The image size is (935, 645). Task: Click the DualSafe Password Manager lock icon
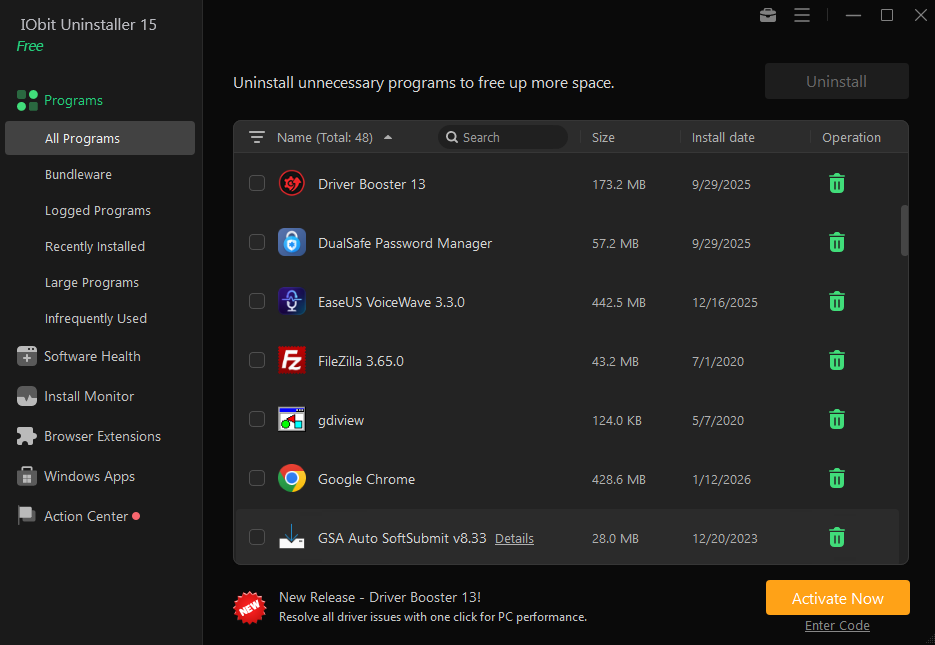(291, 243)
